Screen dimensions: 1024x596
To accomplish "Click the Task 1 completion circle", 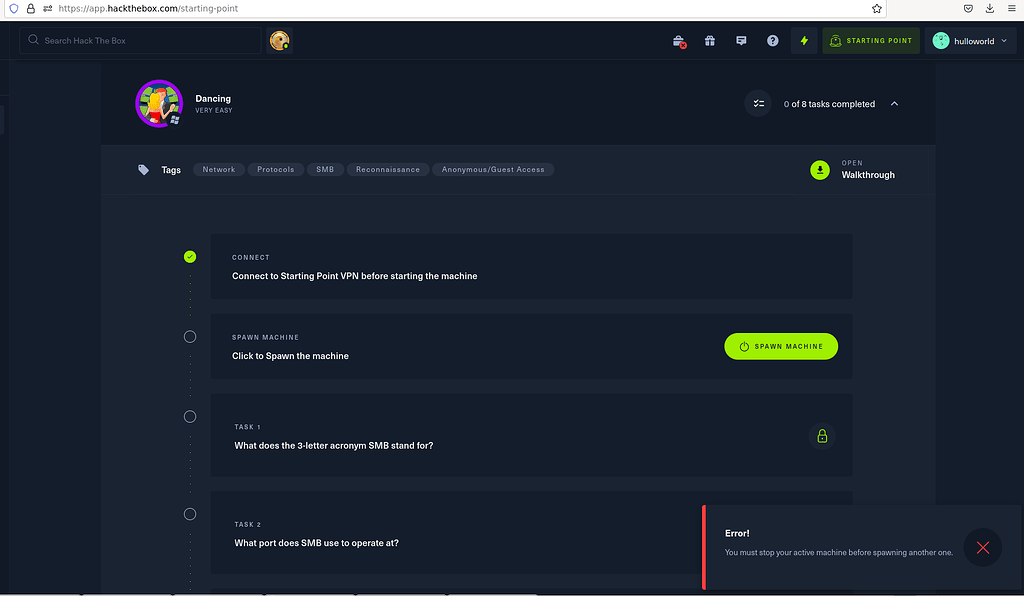I will pos(190,416).
